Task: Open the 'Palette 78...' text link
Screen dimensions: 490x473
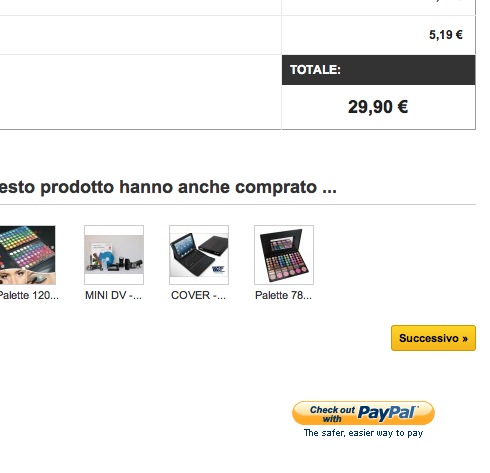Action: click(283, 295)
